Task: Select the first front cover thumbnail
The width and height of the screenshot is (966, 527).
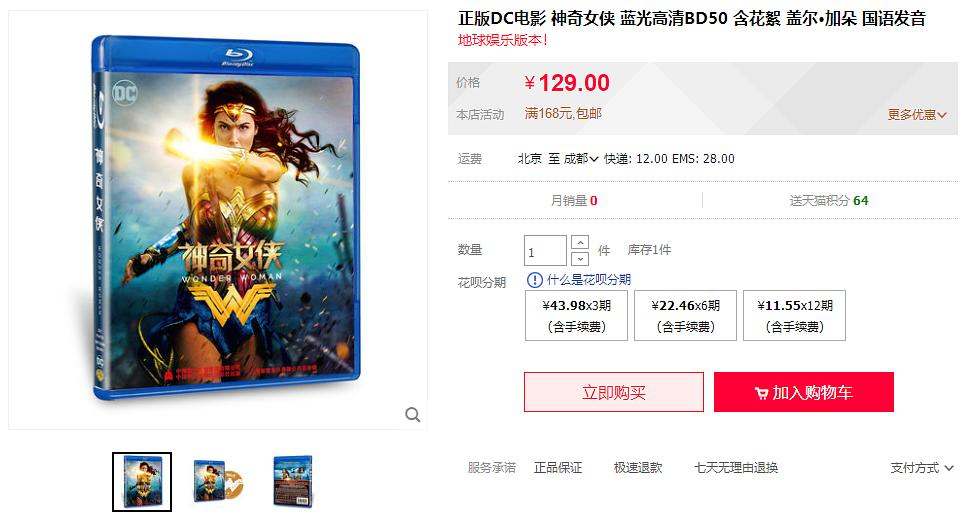Action: tap(142, 482)
